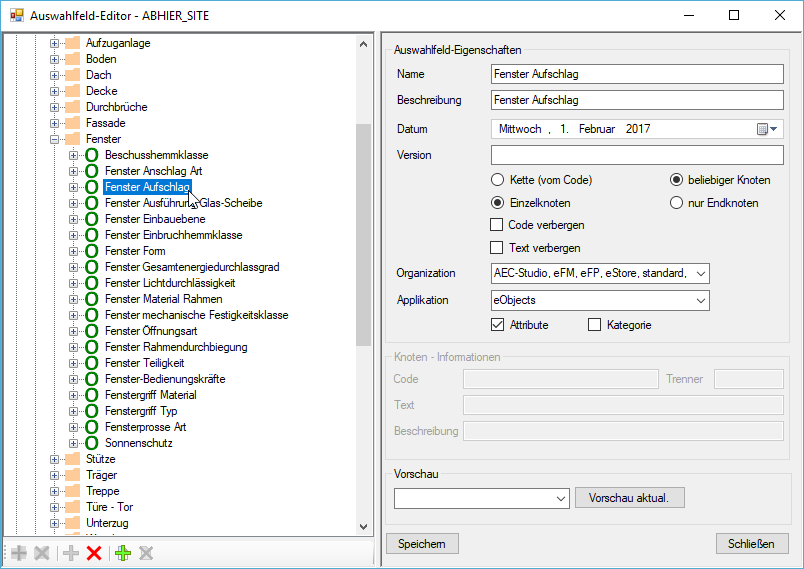Expand the Durchbrüche folder
Image resolution: width=804 pixels, height=569 pixels.
pyautogui.click(x=54, y=107)
